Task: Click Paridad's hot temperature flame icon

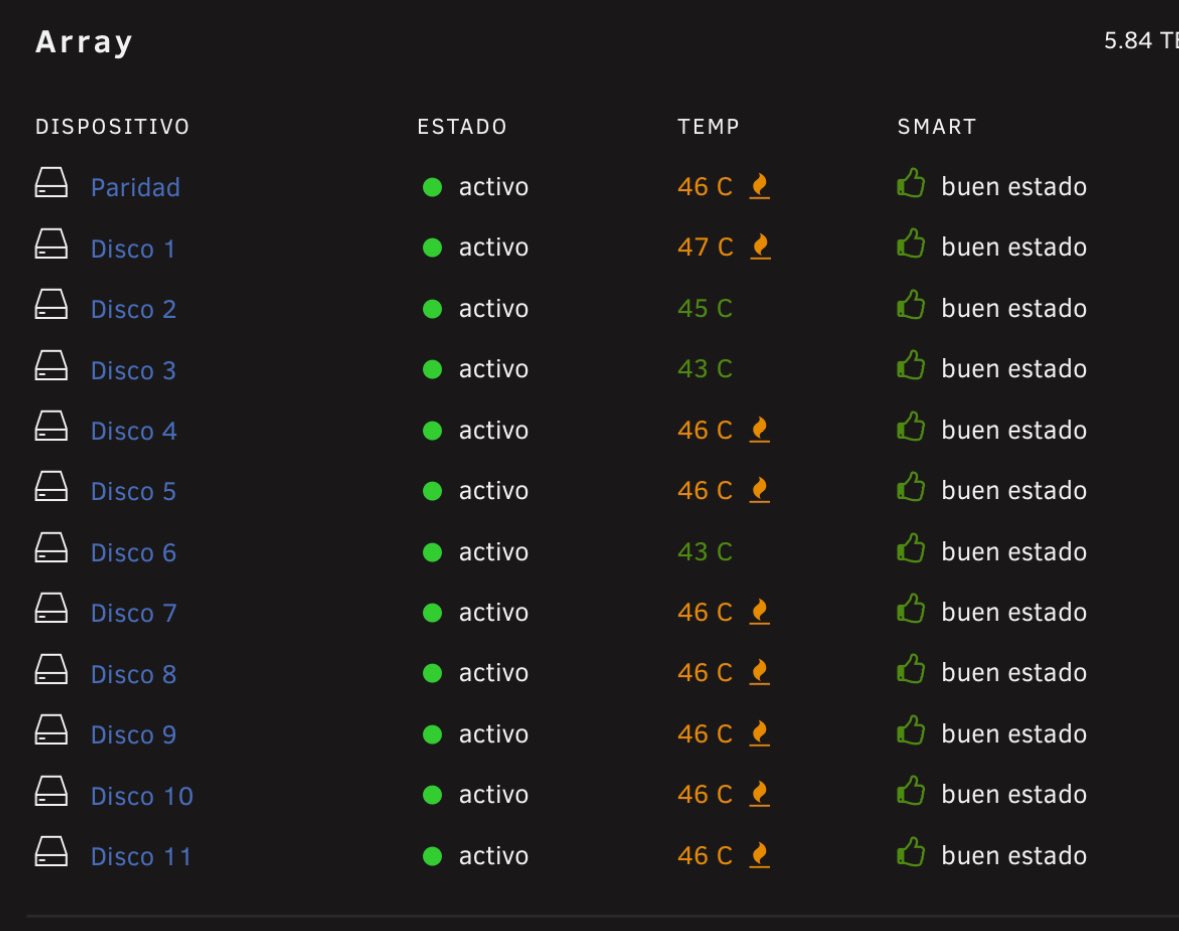Action: (760, 186)
